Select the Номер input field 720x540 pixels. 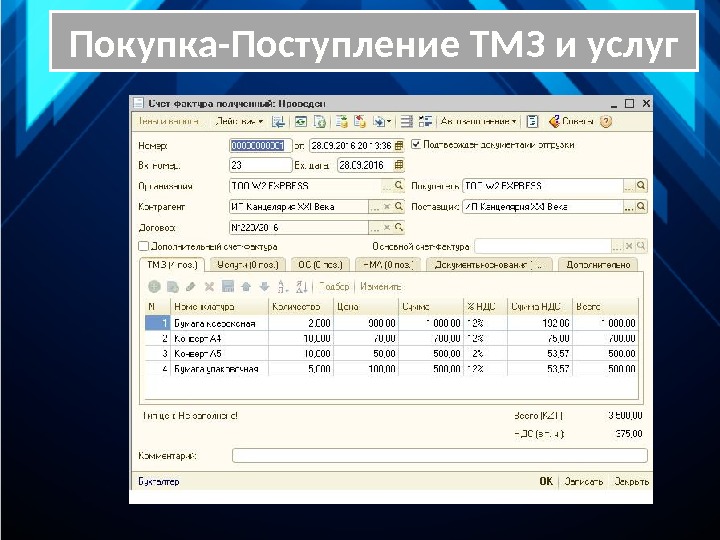tap(260, 146)
